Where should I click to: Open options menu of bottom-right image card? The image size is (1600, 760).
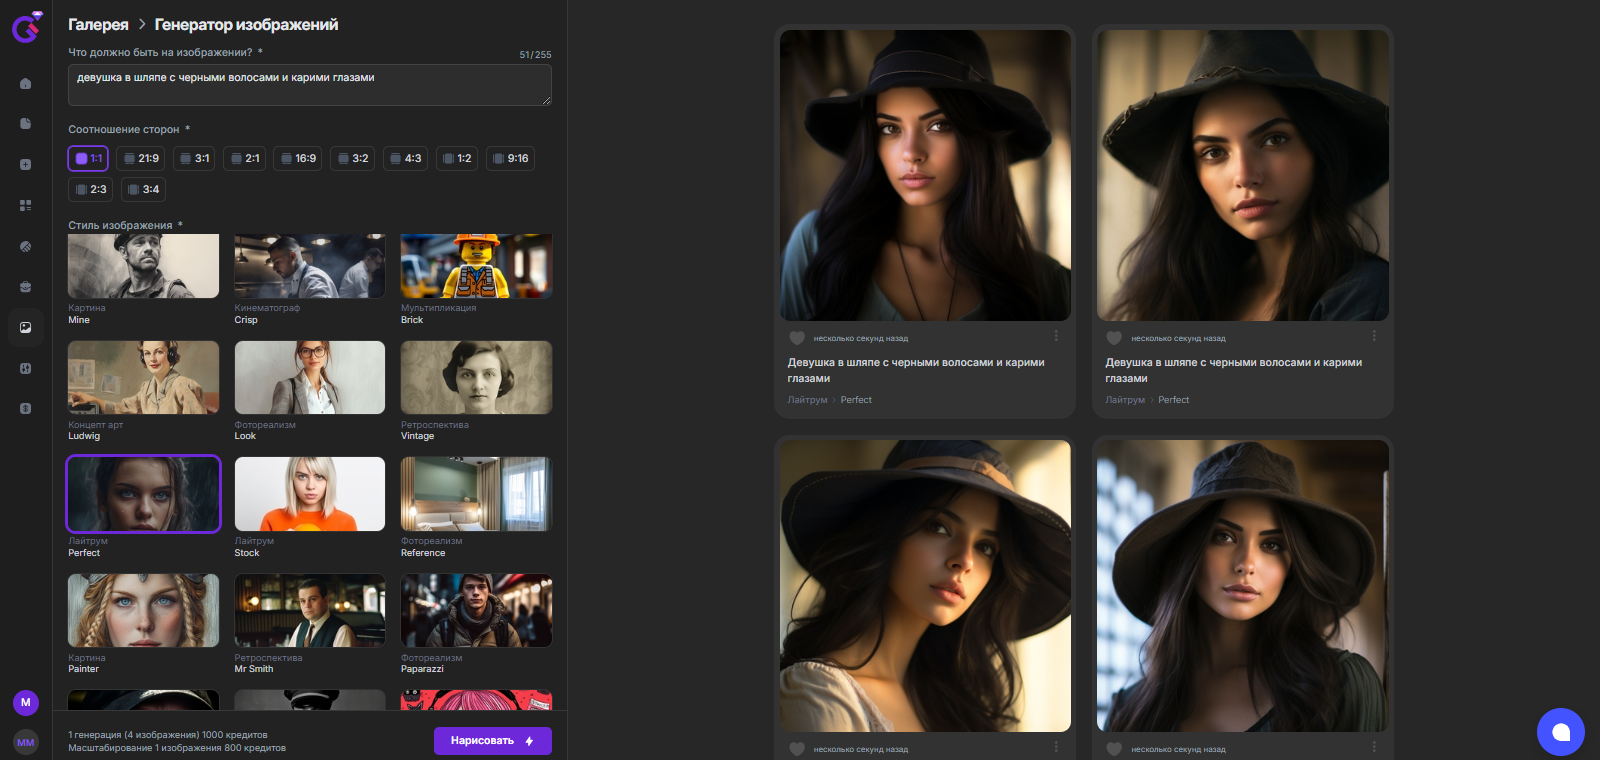point(1374,747)
